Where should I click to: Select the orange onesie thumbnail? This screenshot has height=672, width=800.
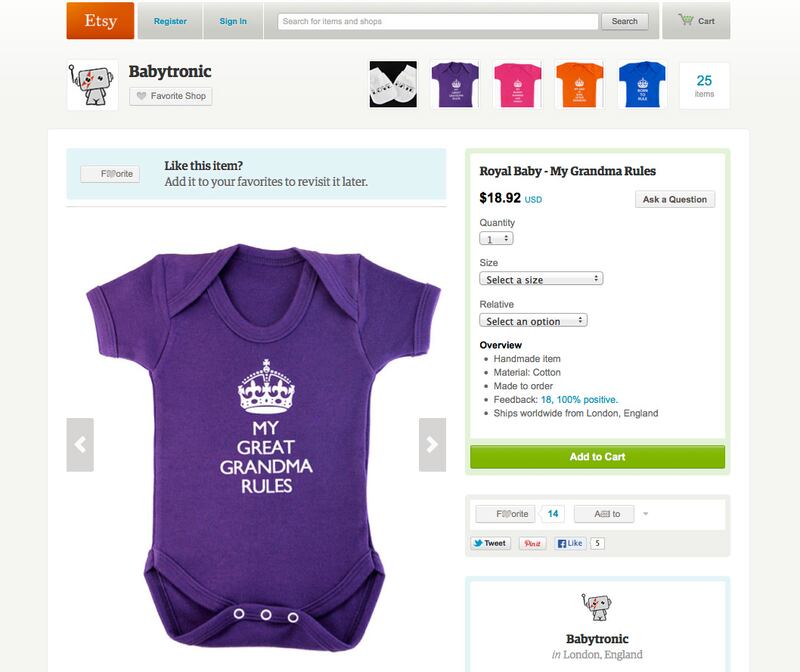(580, 85)
